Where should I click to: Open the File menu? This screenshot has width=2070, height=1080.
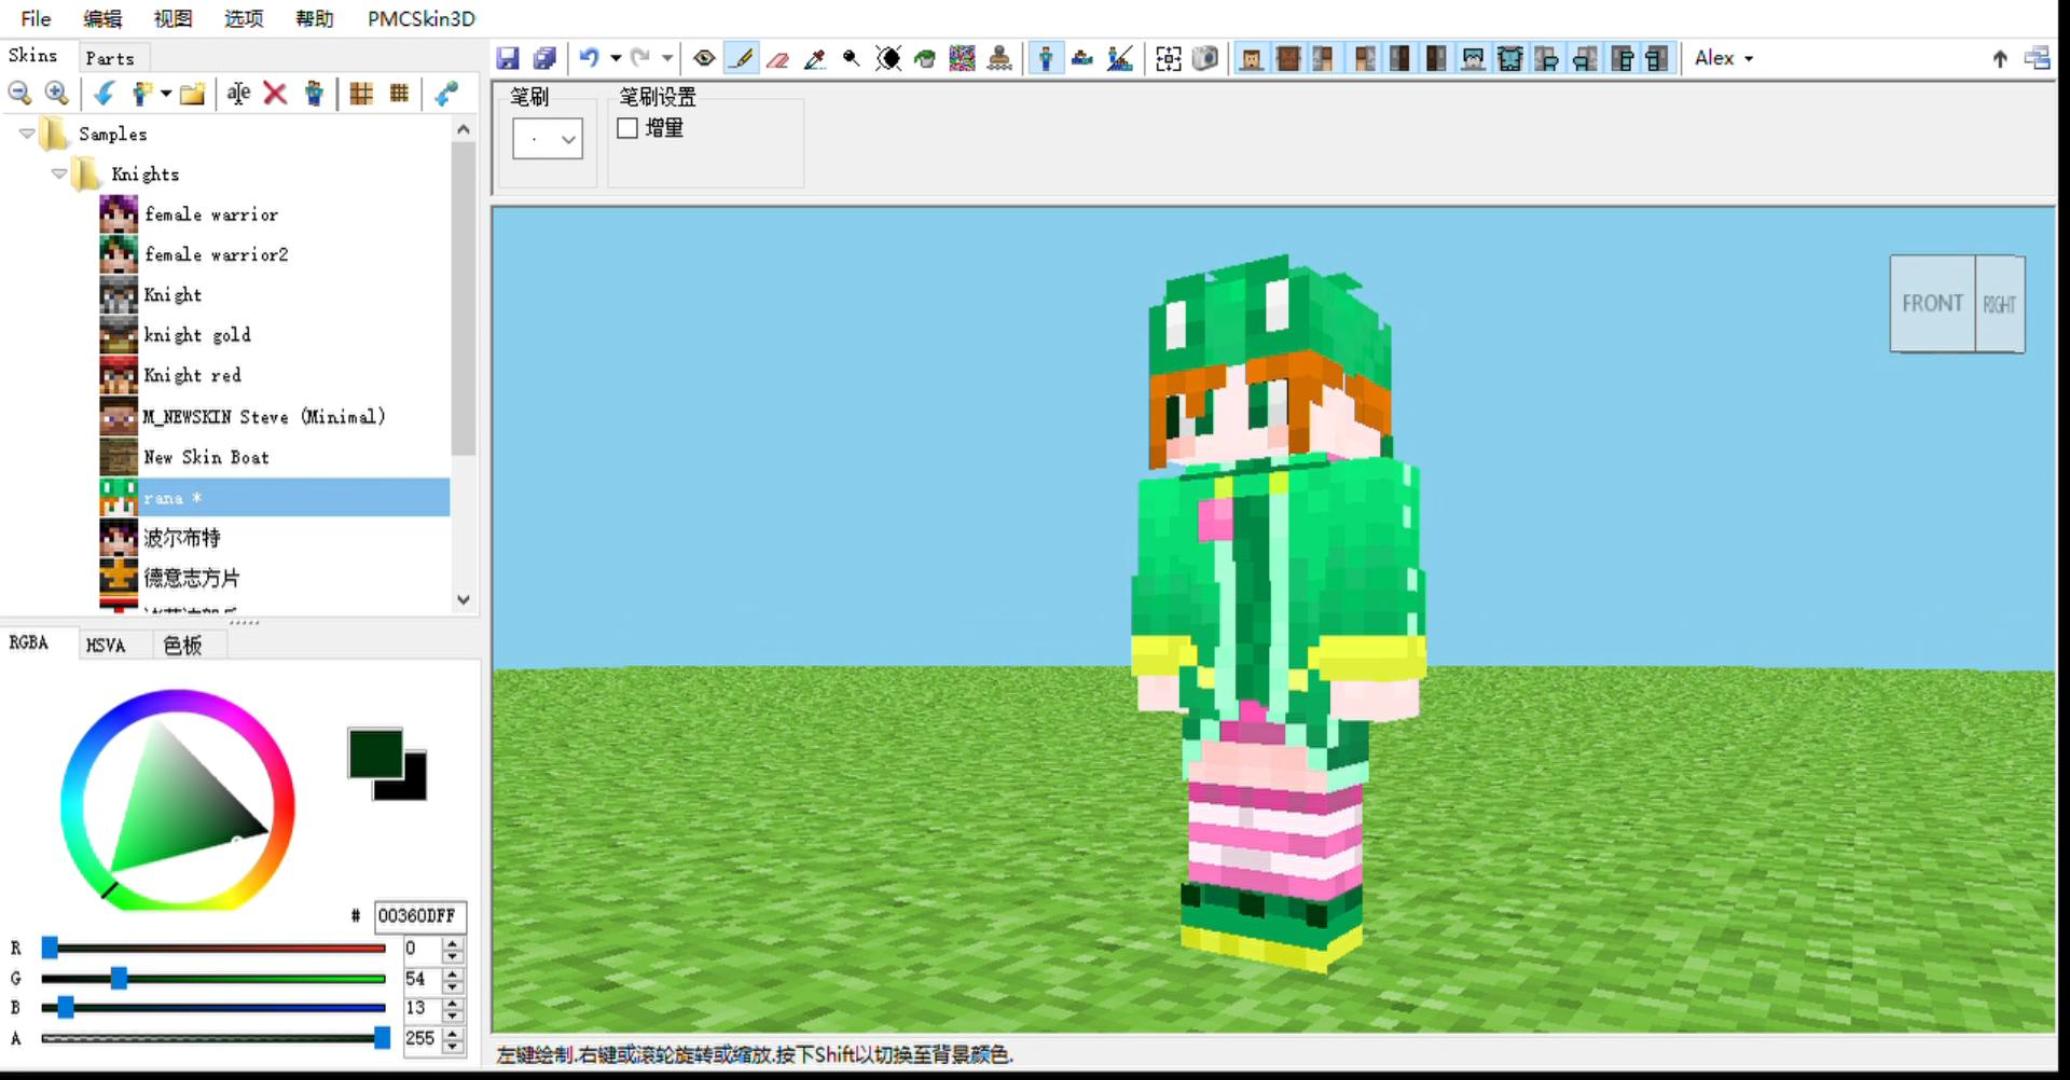click(x=35, y=18)
